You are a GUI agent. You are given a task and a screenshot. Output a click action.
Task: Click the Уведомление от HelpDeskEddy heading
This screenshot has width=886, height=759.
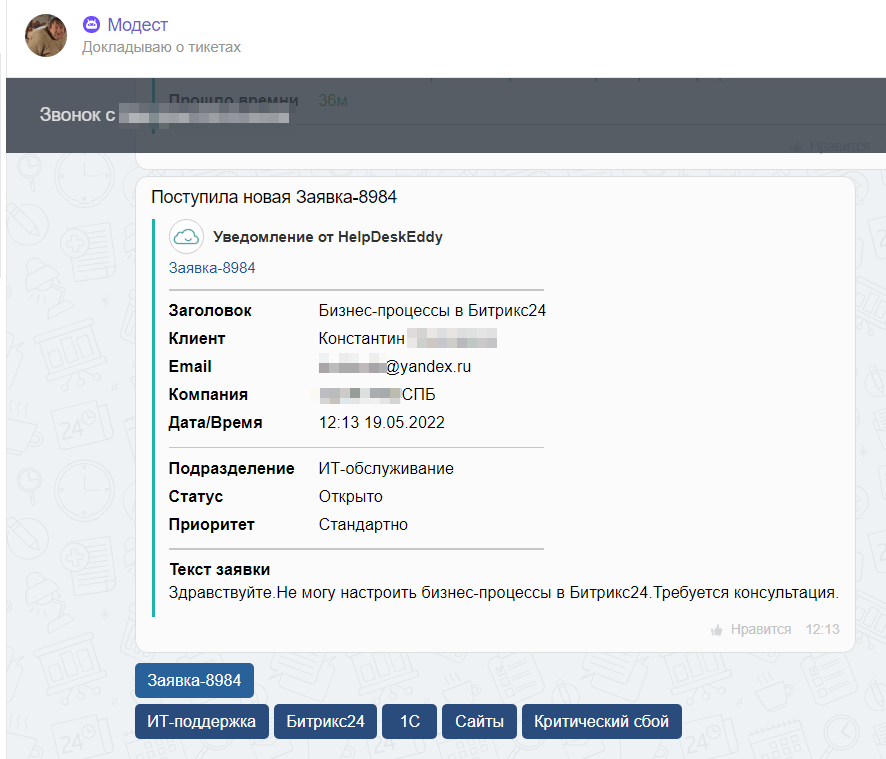(x=328, y=237)
